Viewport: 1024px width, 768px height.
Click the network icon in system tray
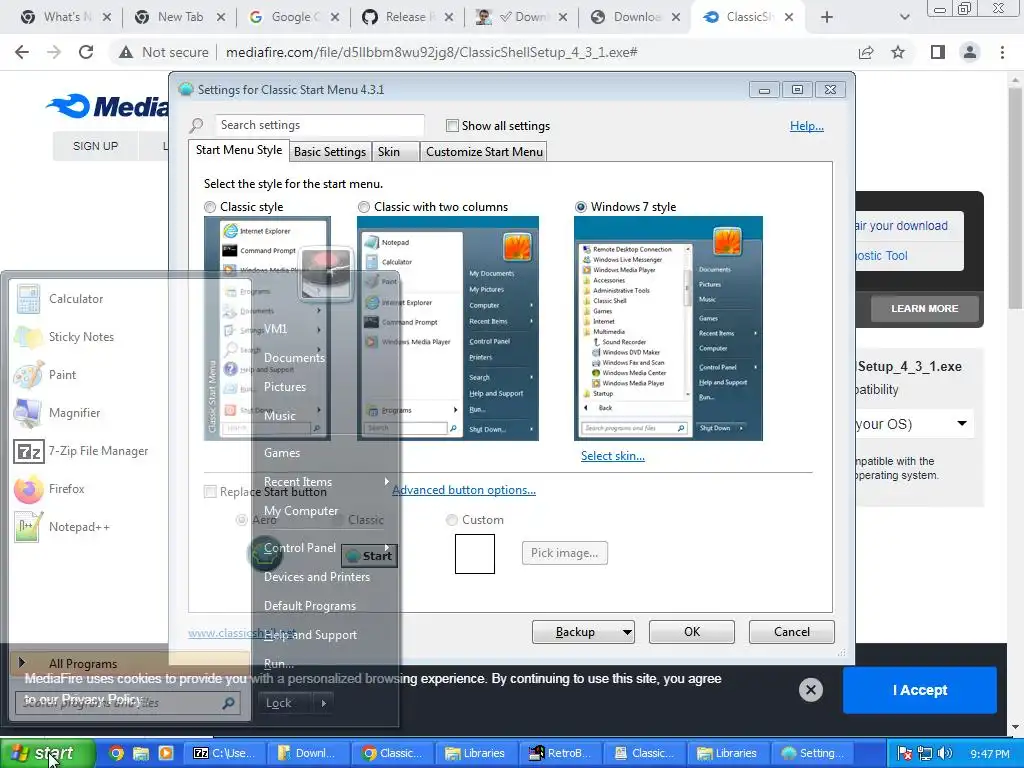pyautogui.click(x=925, y=753)
